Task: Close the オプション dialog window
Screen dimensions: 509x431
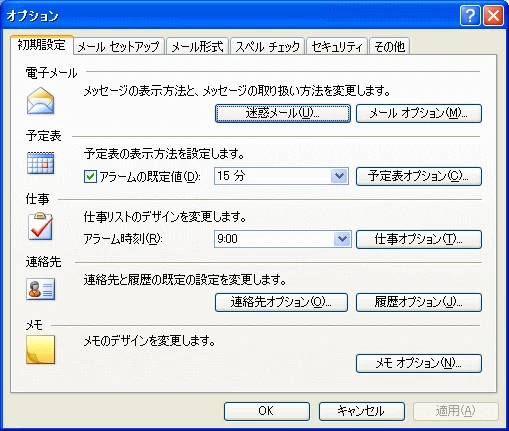Action: pos(494,15)
